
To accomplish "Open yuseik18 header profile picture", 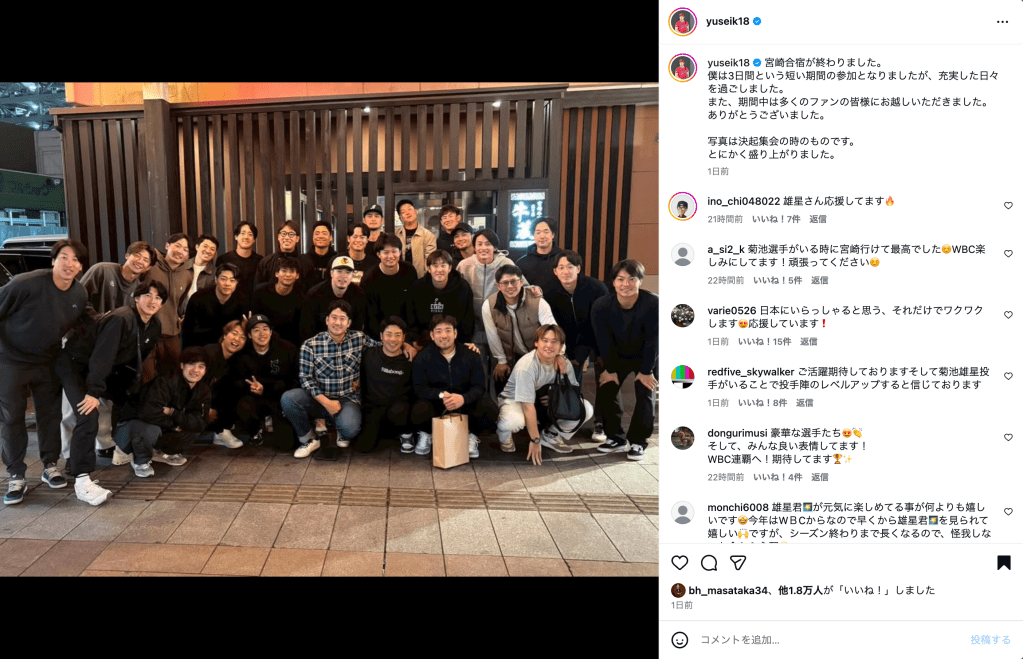I will pos(682,22).
